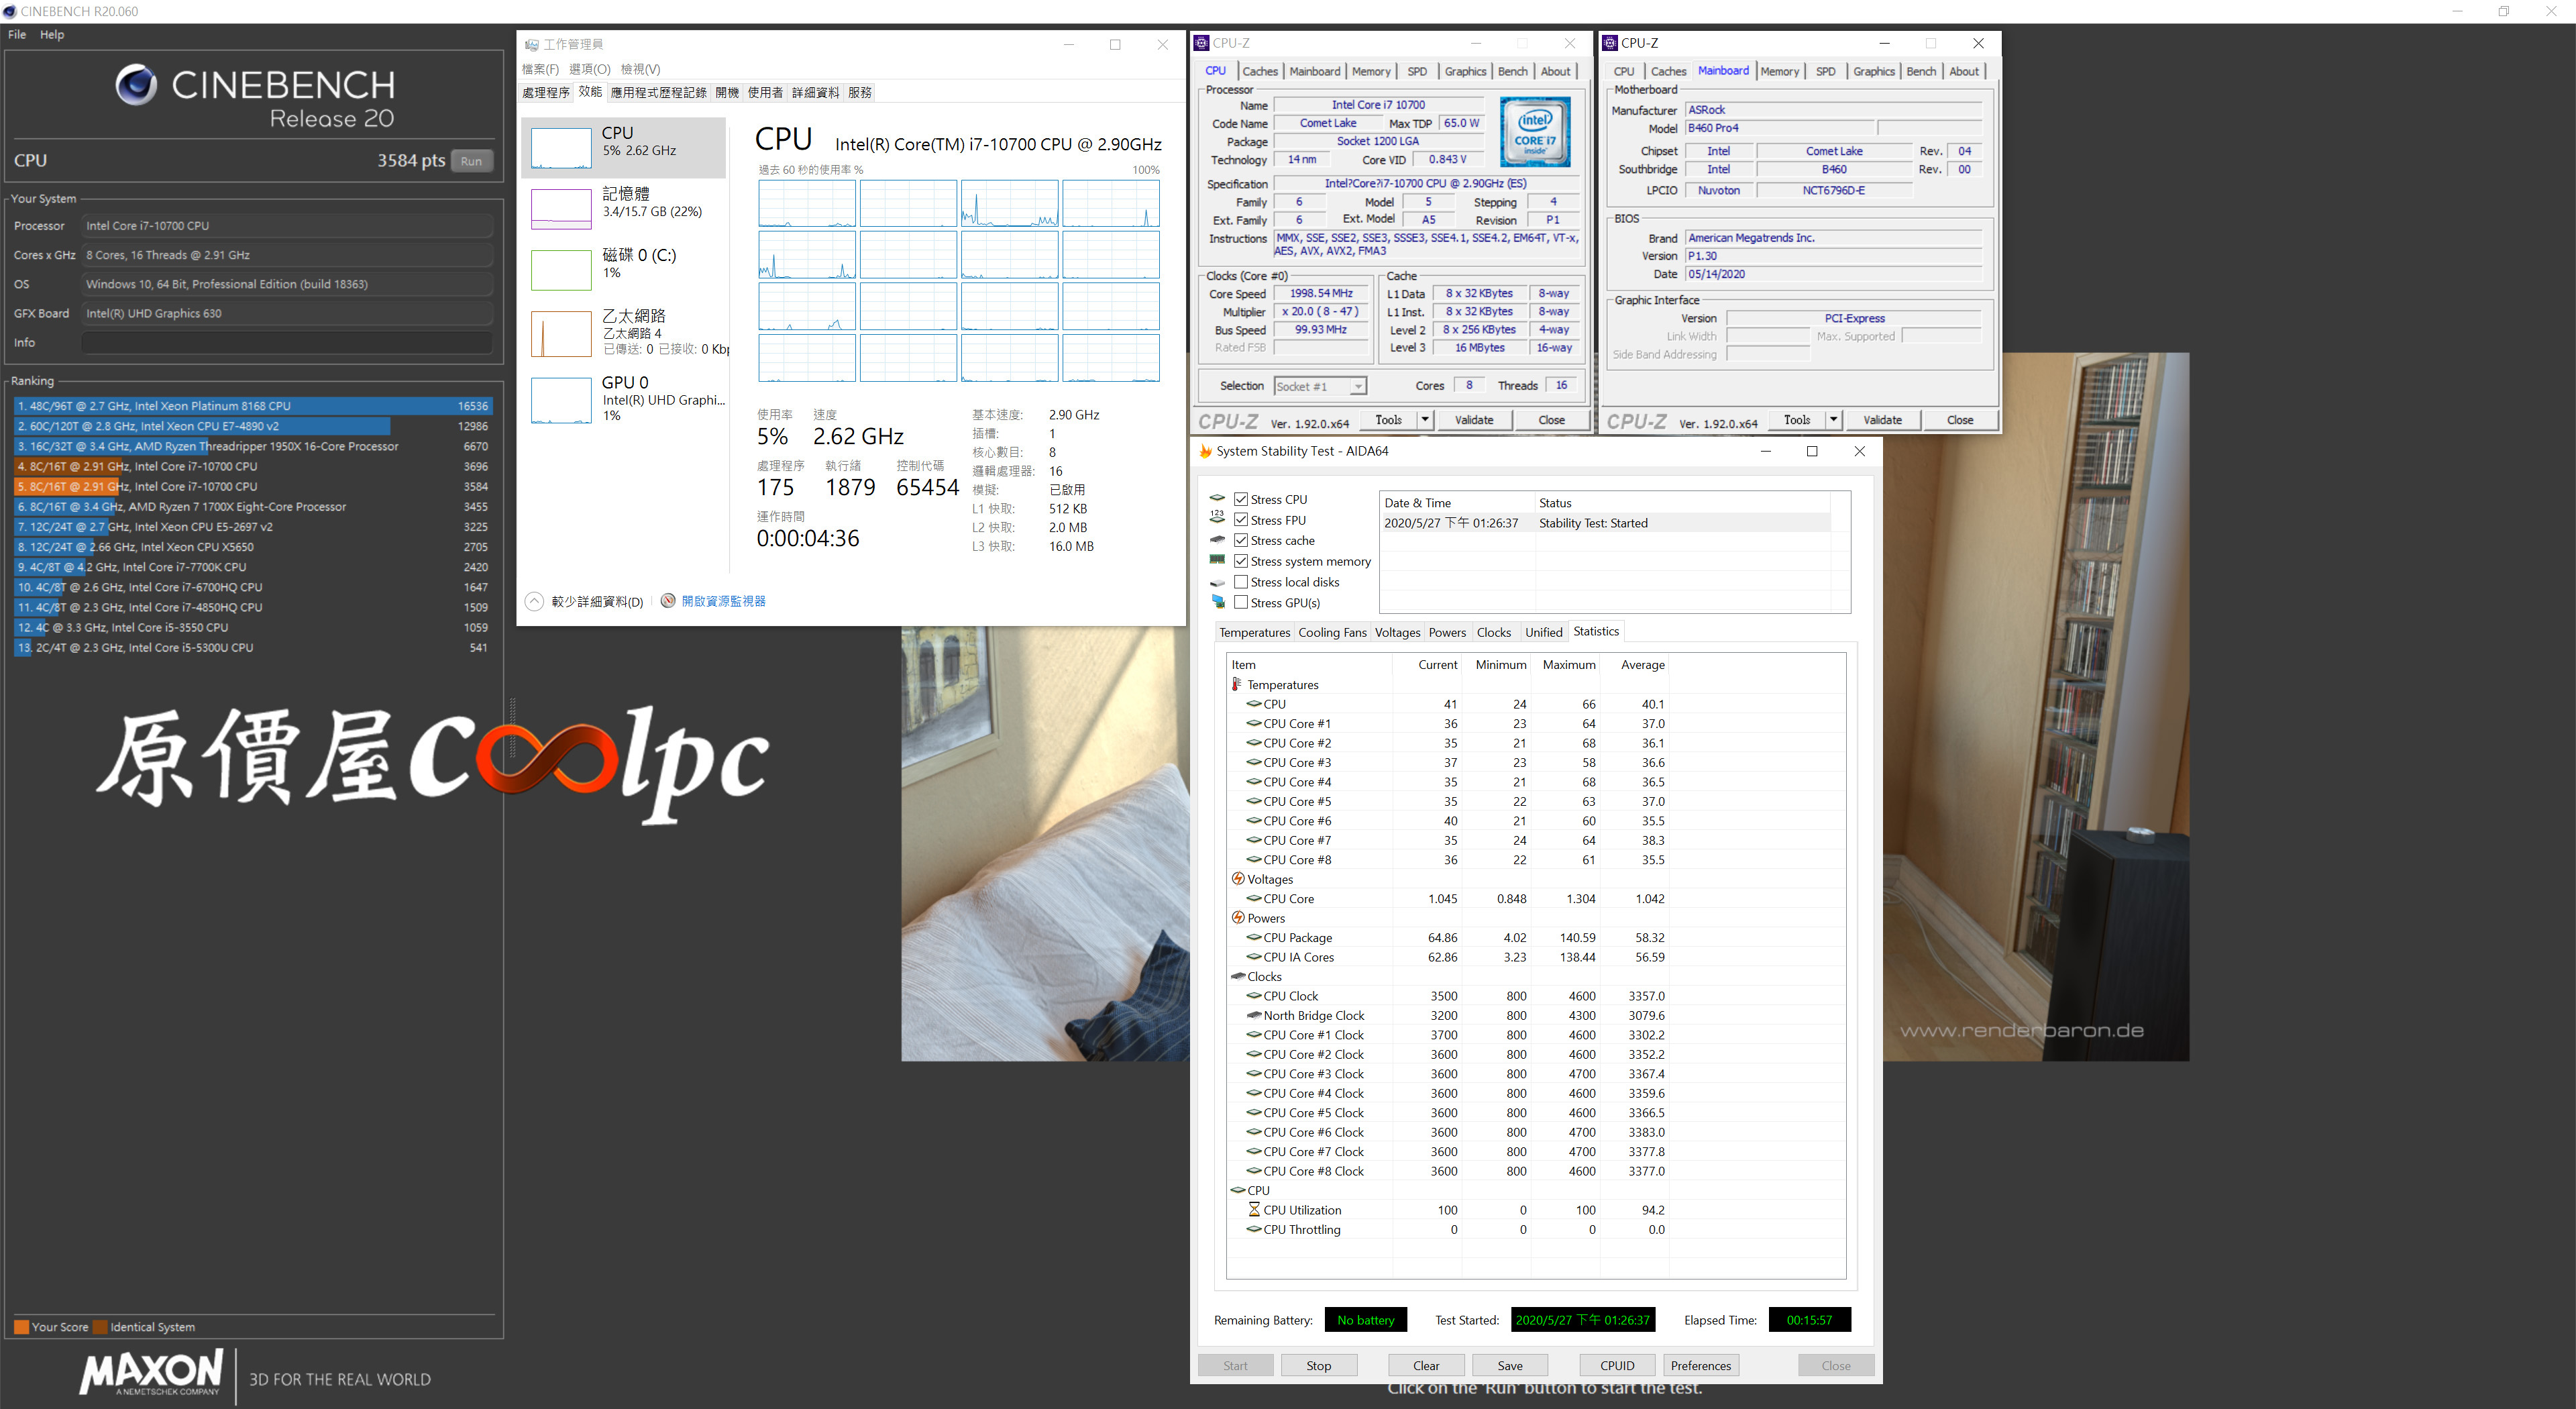This screenshot has height=1409, width=2576.
Task: Click the Stress cache chip icon
Action: point(1217,539)
